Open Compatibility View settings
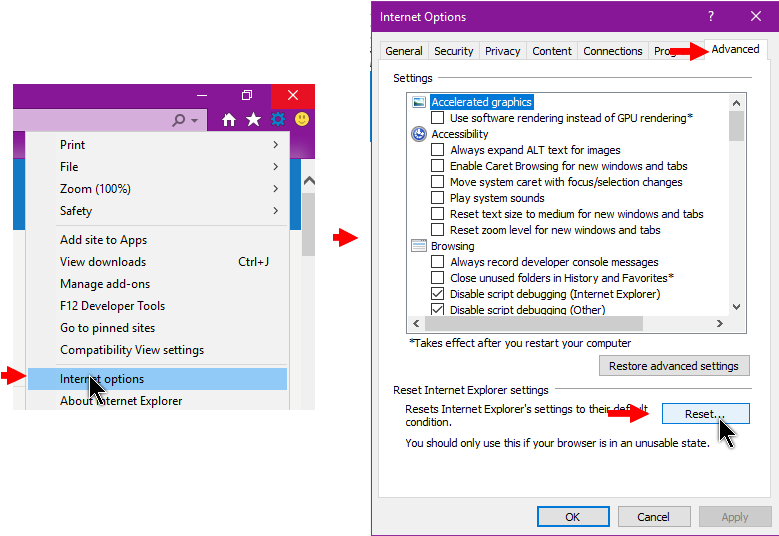This screenshot has width=779, height=536. (157, 350)
